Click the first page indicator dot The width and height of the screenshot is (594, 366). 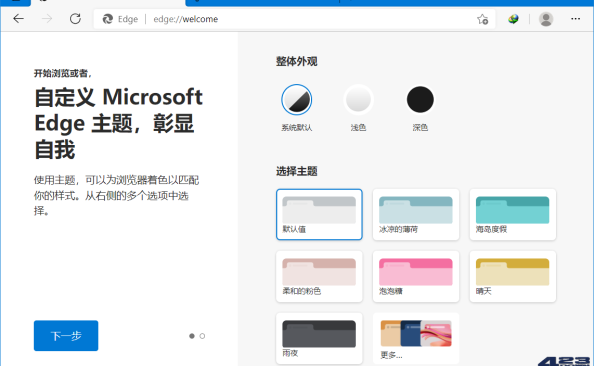pyautogui.click(x=192, y=336)
